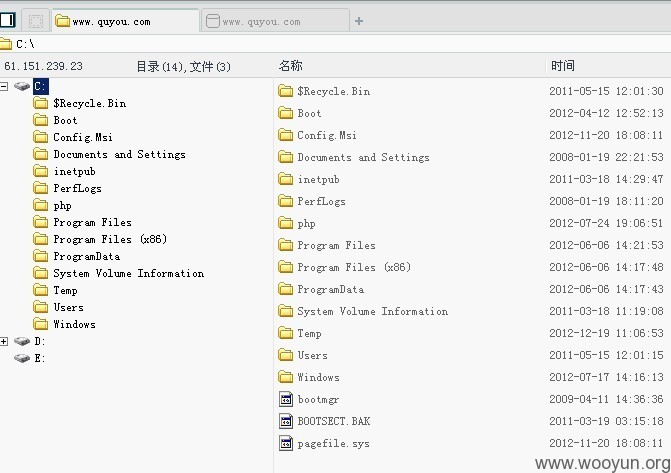Click the Temp folder icon in file list
Image resolution: width=671 pixels, height=473 pixels.
click(285, 333)
